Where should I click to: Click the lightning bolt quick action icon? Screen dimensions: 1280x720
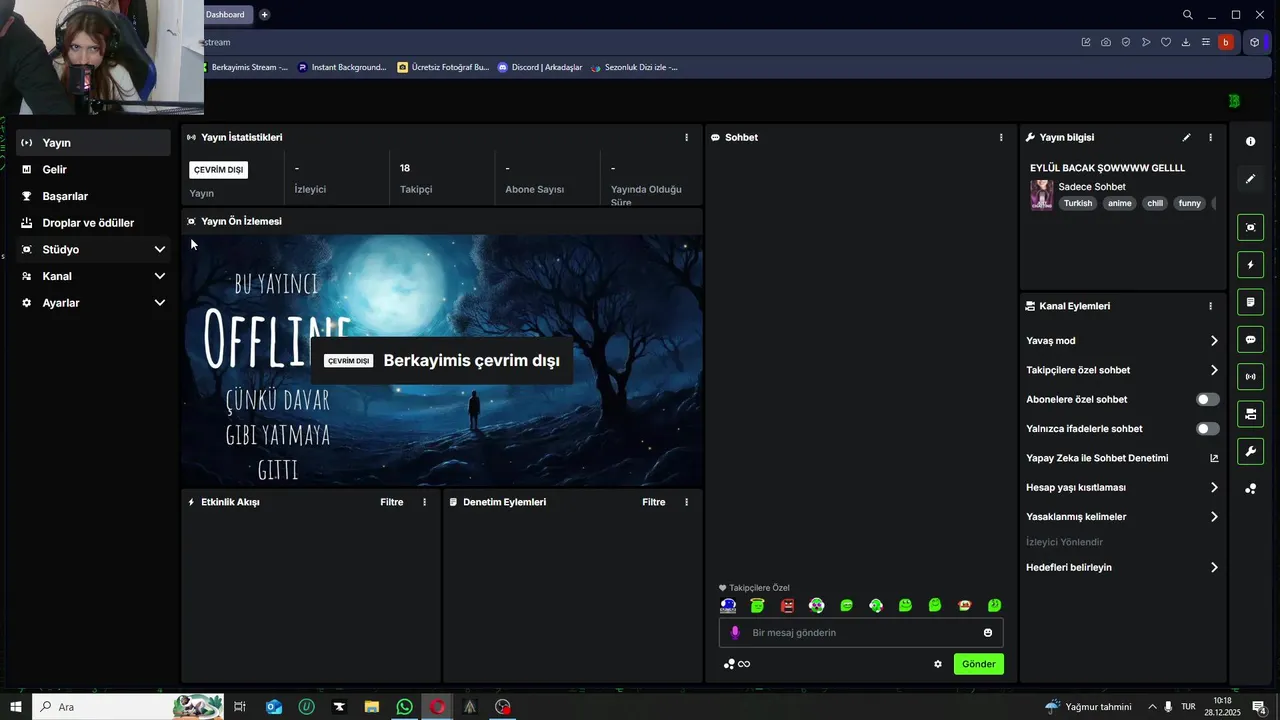click(x=1250, y=265)
